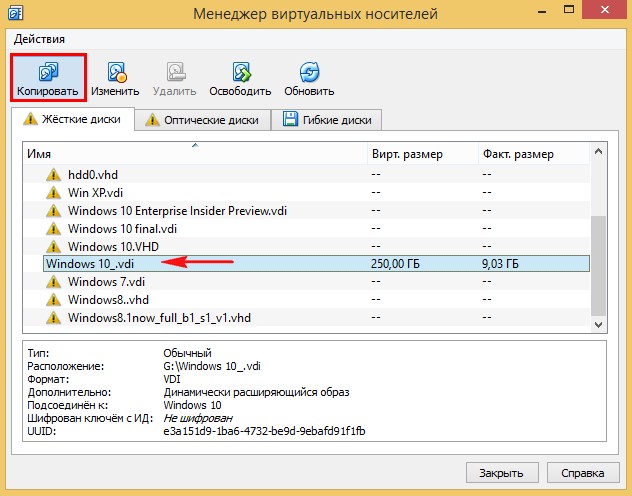Select Windows 10 Enterprise Insider Preview.vdi
This screenshot has width=632, height=496.
click(x=306, y=211)
